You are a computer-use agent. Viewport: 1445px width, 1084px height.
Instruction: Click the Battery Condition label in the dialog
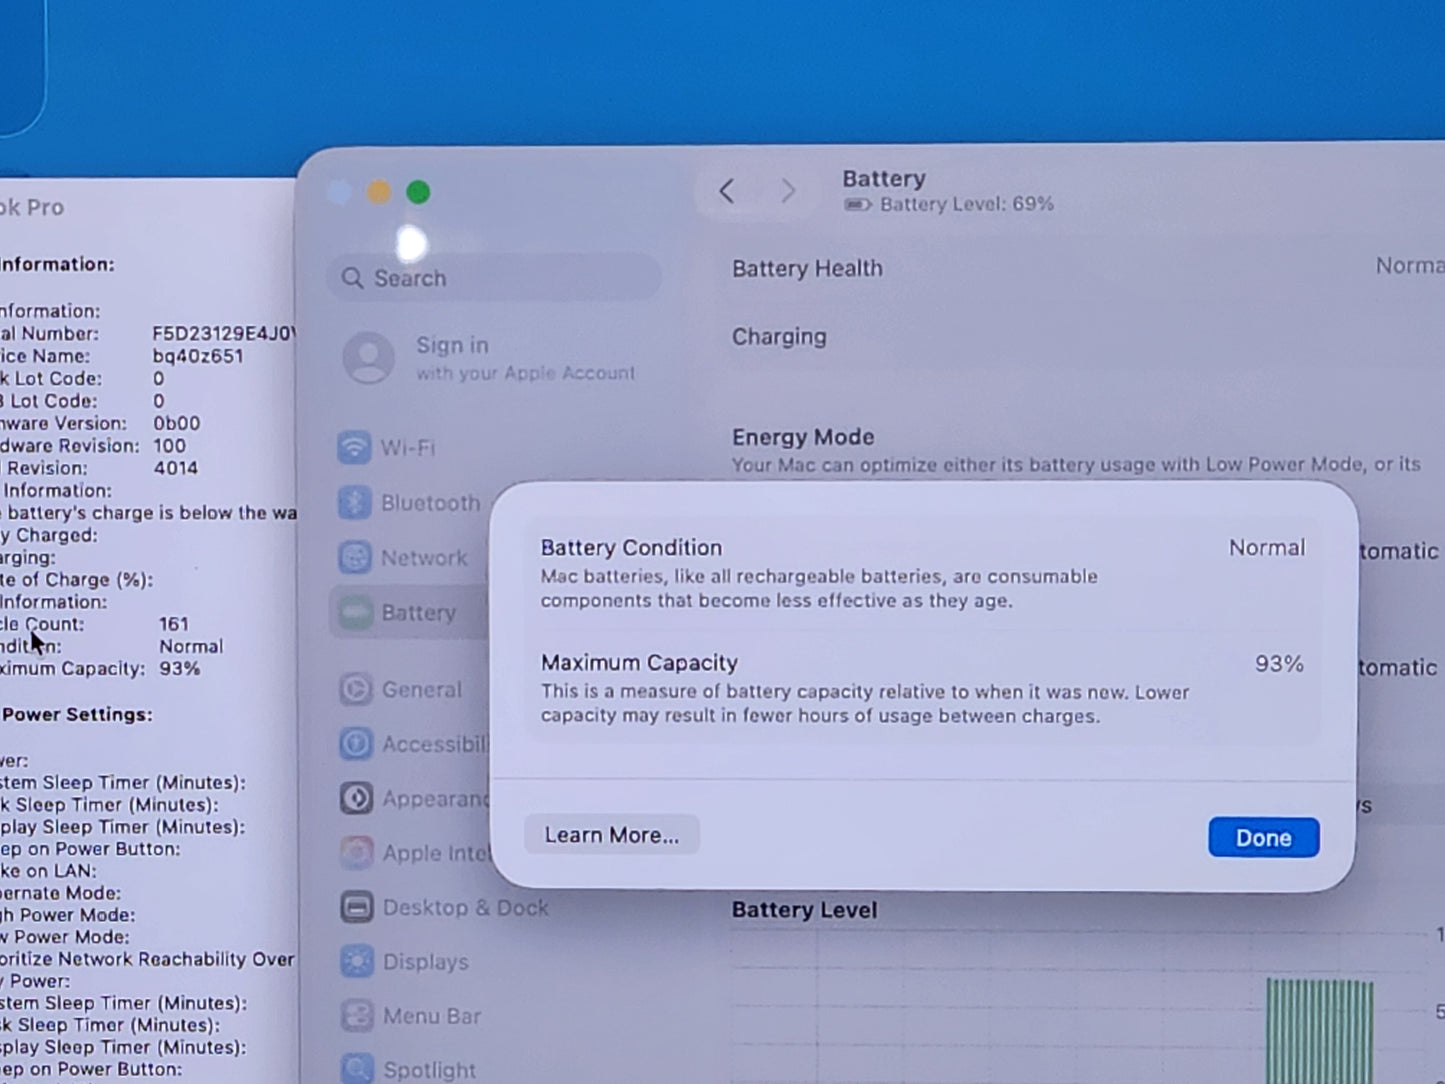click(x=631, y=548)
